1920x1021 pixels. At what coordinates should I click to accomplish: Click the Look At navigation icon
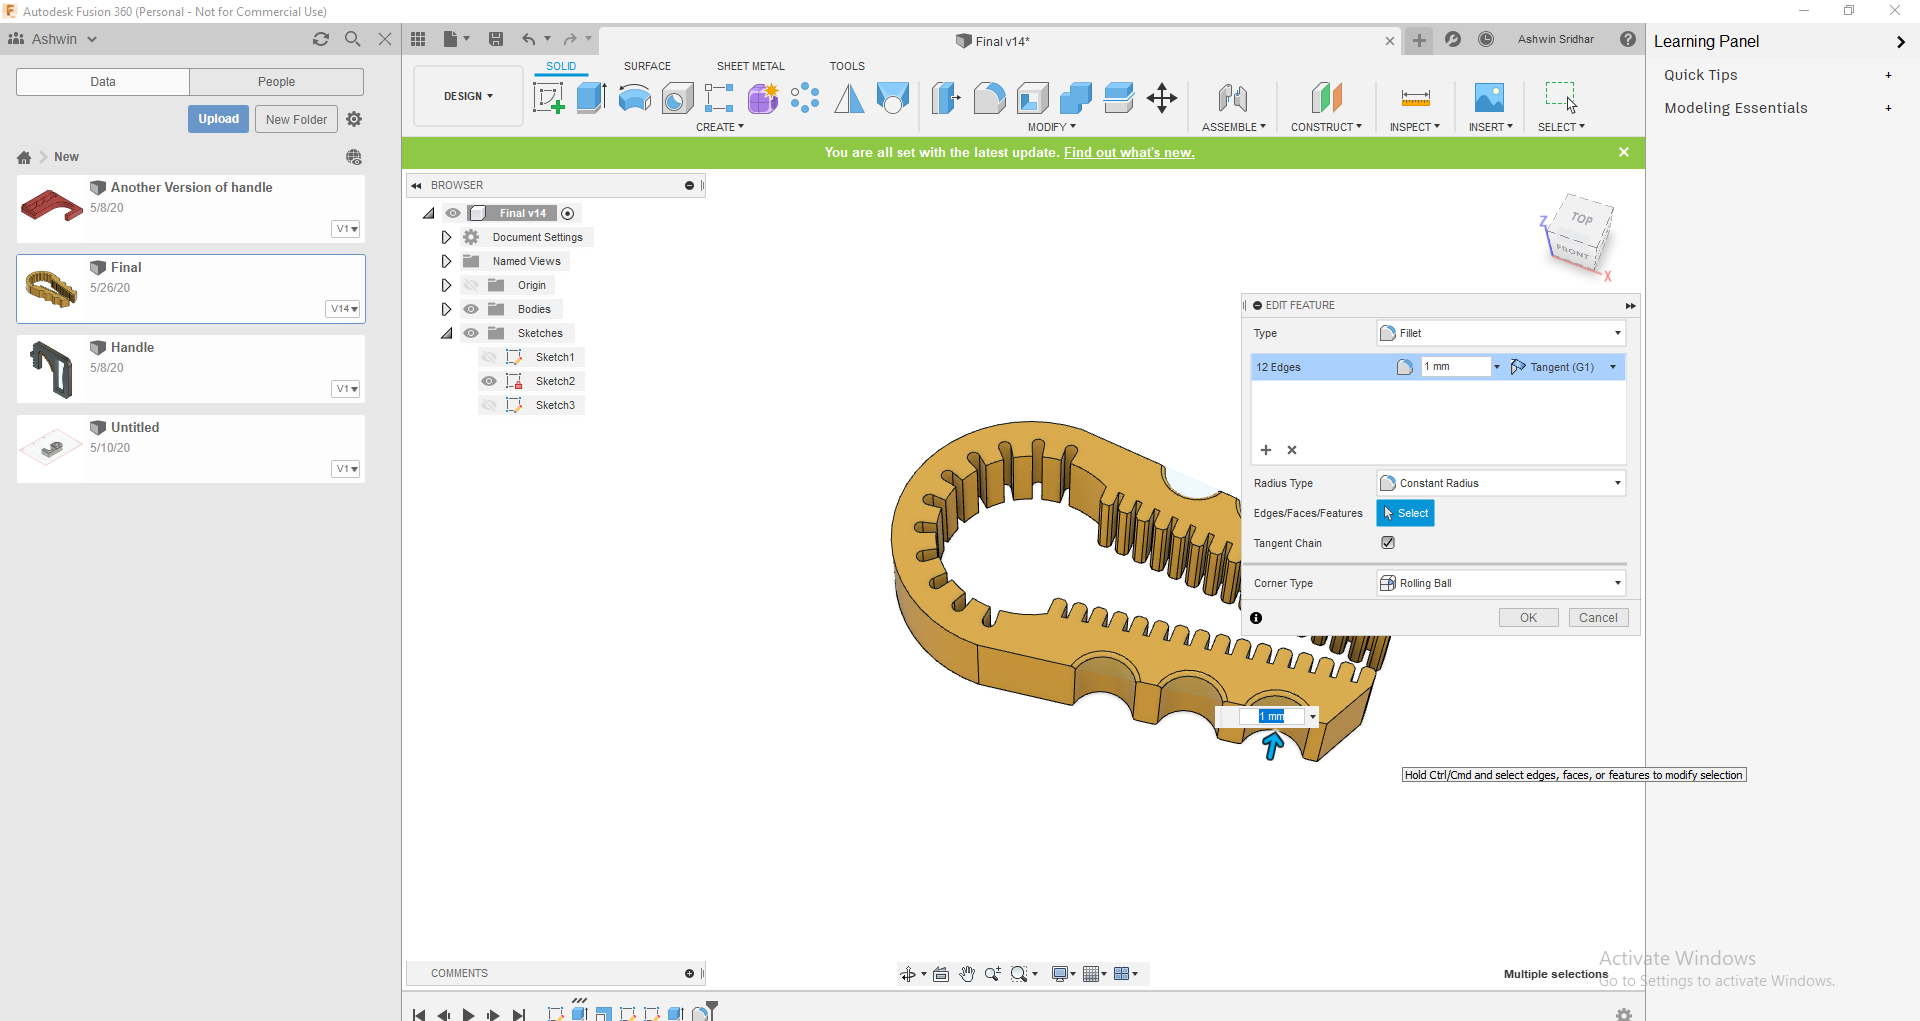pyautogui.click(x=941, y=974)
